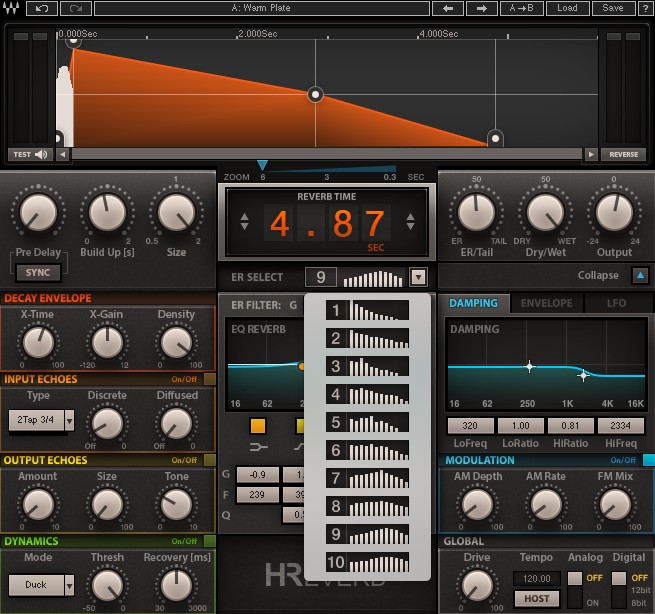This screenshot has height=614, width=655.
Task: Click the left scroll arrow under the decay graph
Action: [x=62, y=155]
